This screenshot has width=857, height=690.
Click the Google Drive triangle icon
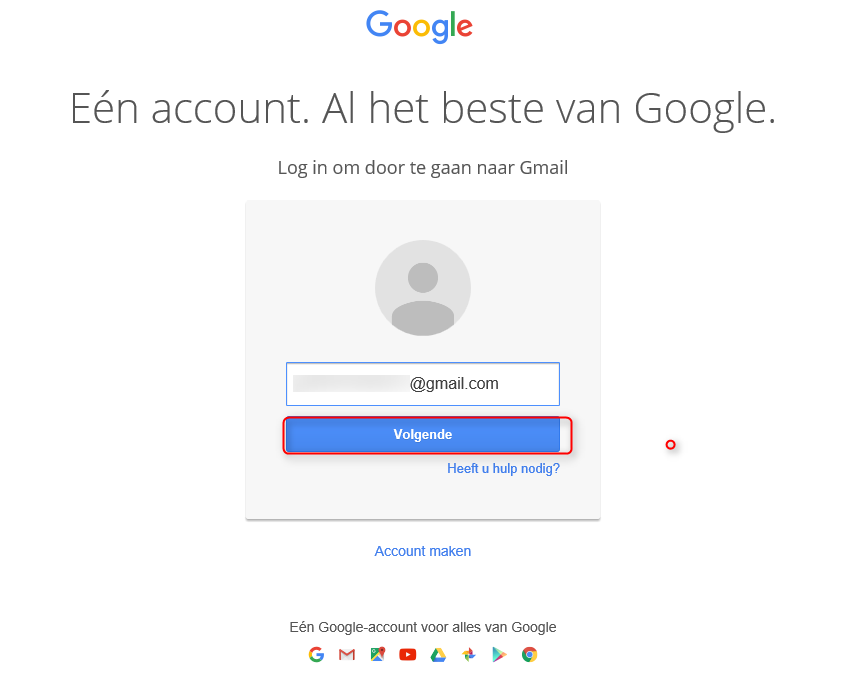tap(438, 655)
